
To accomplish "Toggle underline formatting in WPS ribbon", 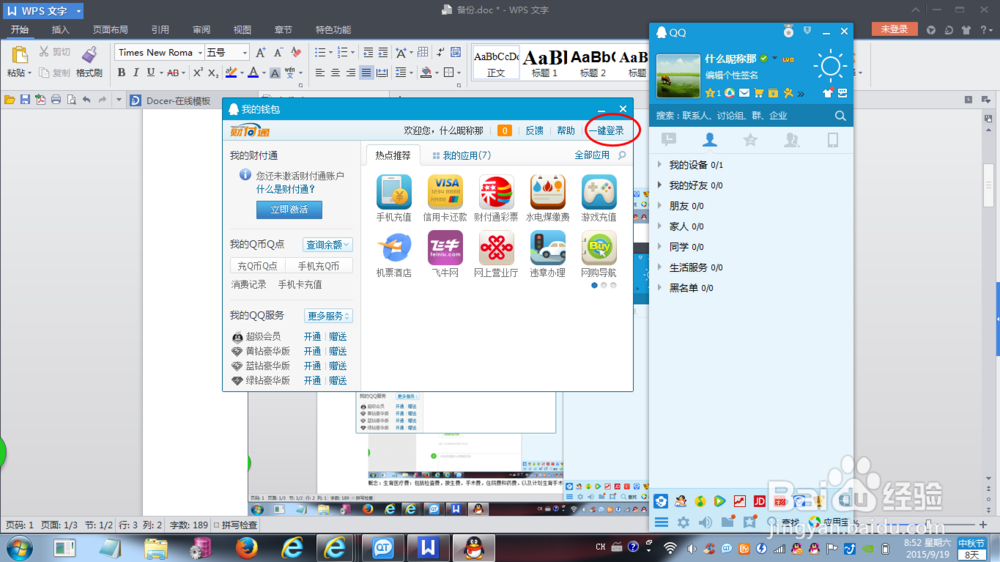I will point(151,73).
